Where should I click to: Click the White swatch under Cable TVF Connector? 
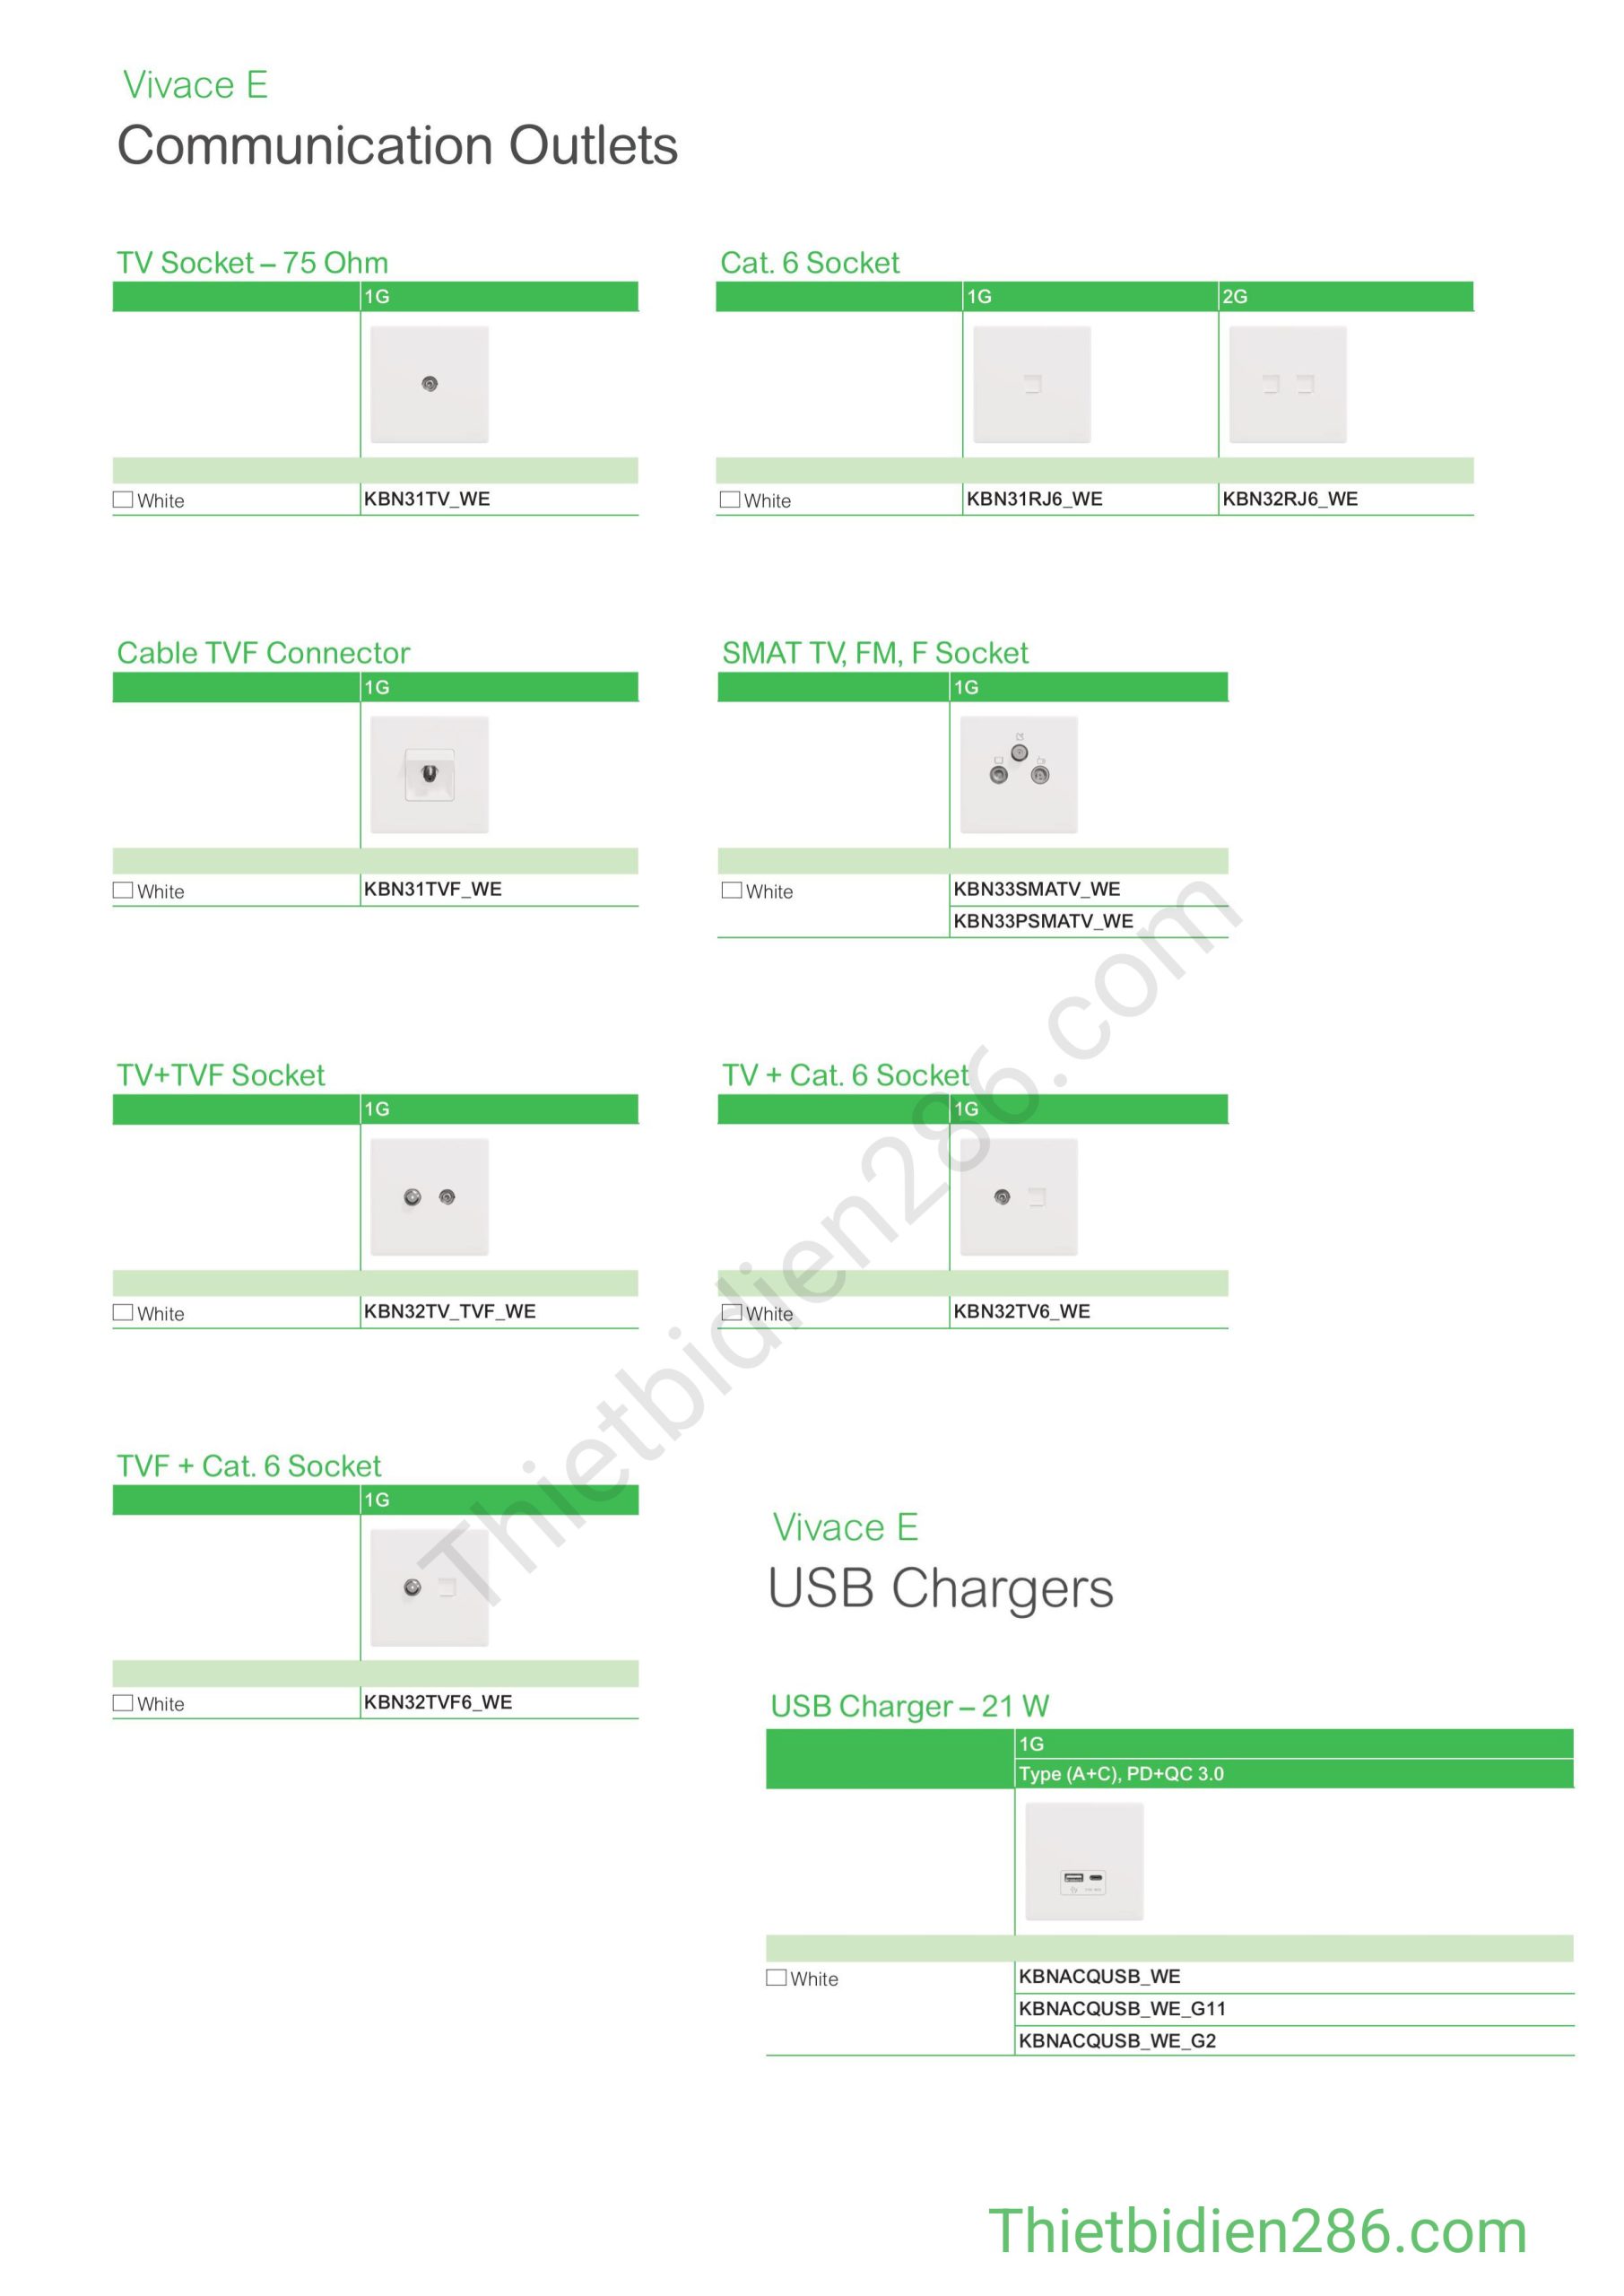pos(123,890)
